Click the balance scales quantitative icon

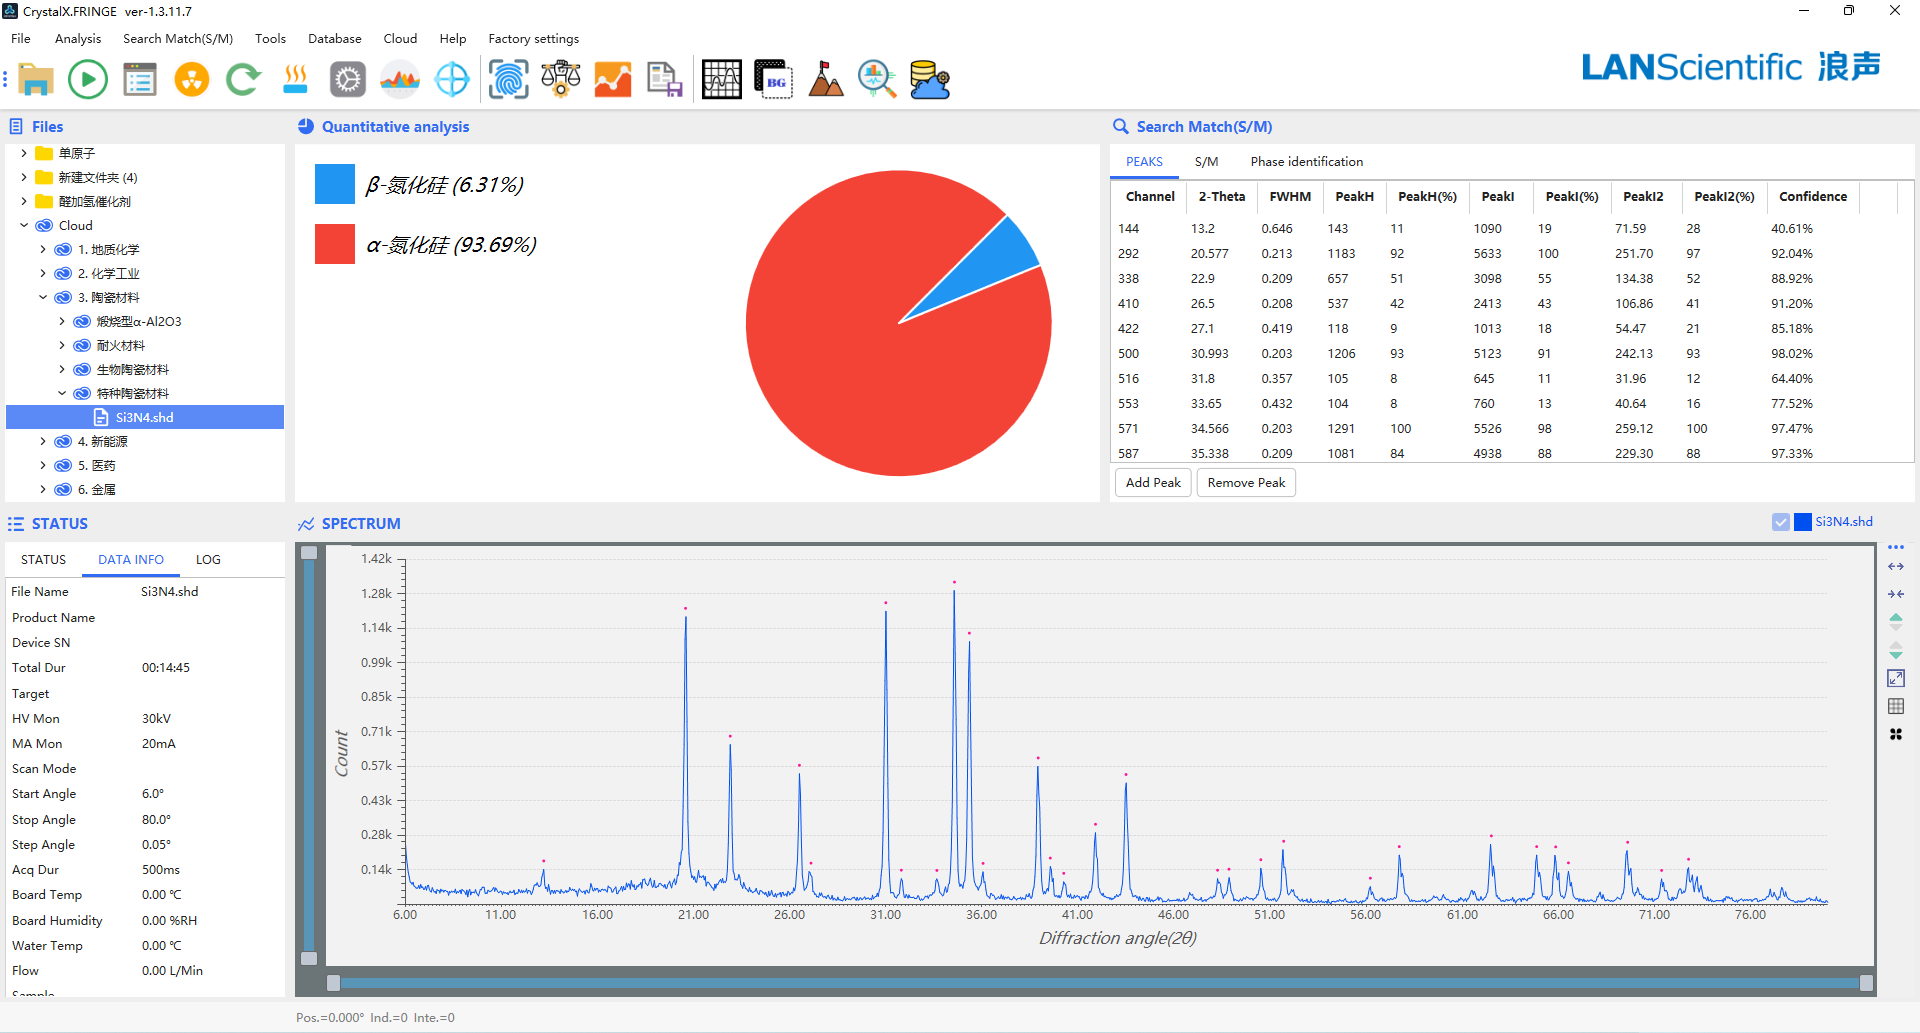point(561,80)
